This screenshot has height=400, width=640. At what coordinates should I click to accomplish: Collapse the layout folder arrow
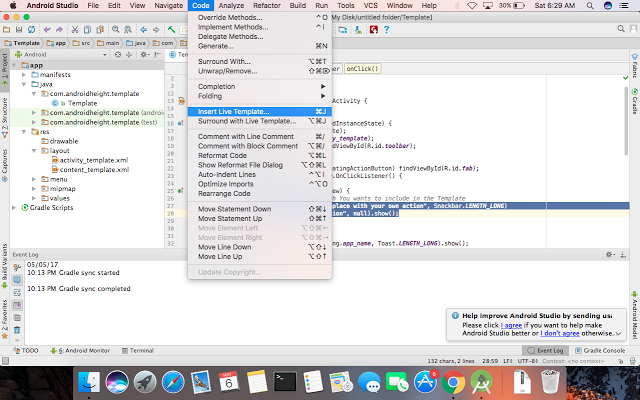pyautogui.click(x=34, y=151)
